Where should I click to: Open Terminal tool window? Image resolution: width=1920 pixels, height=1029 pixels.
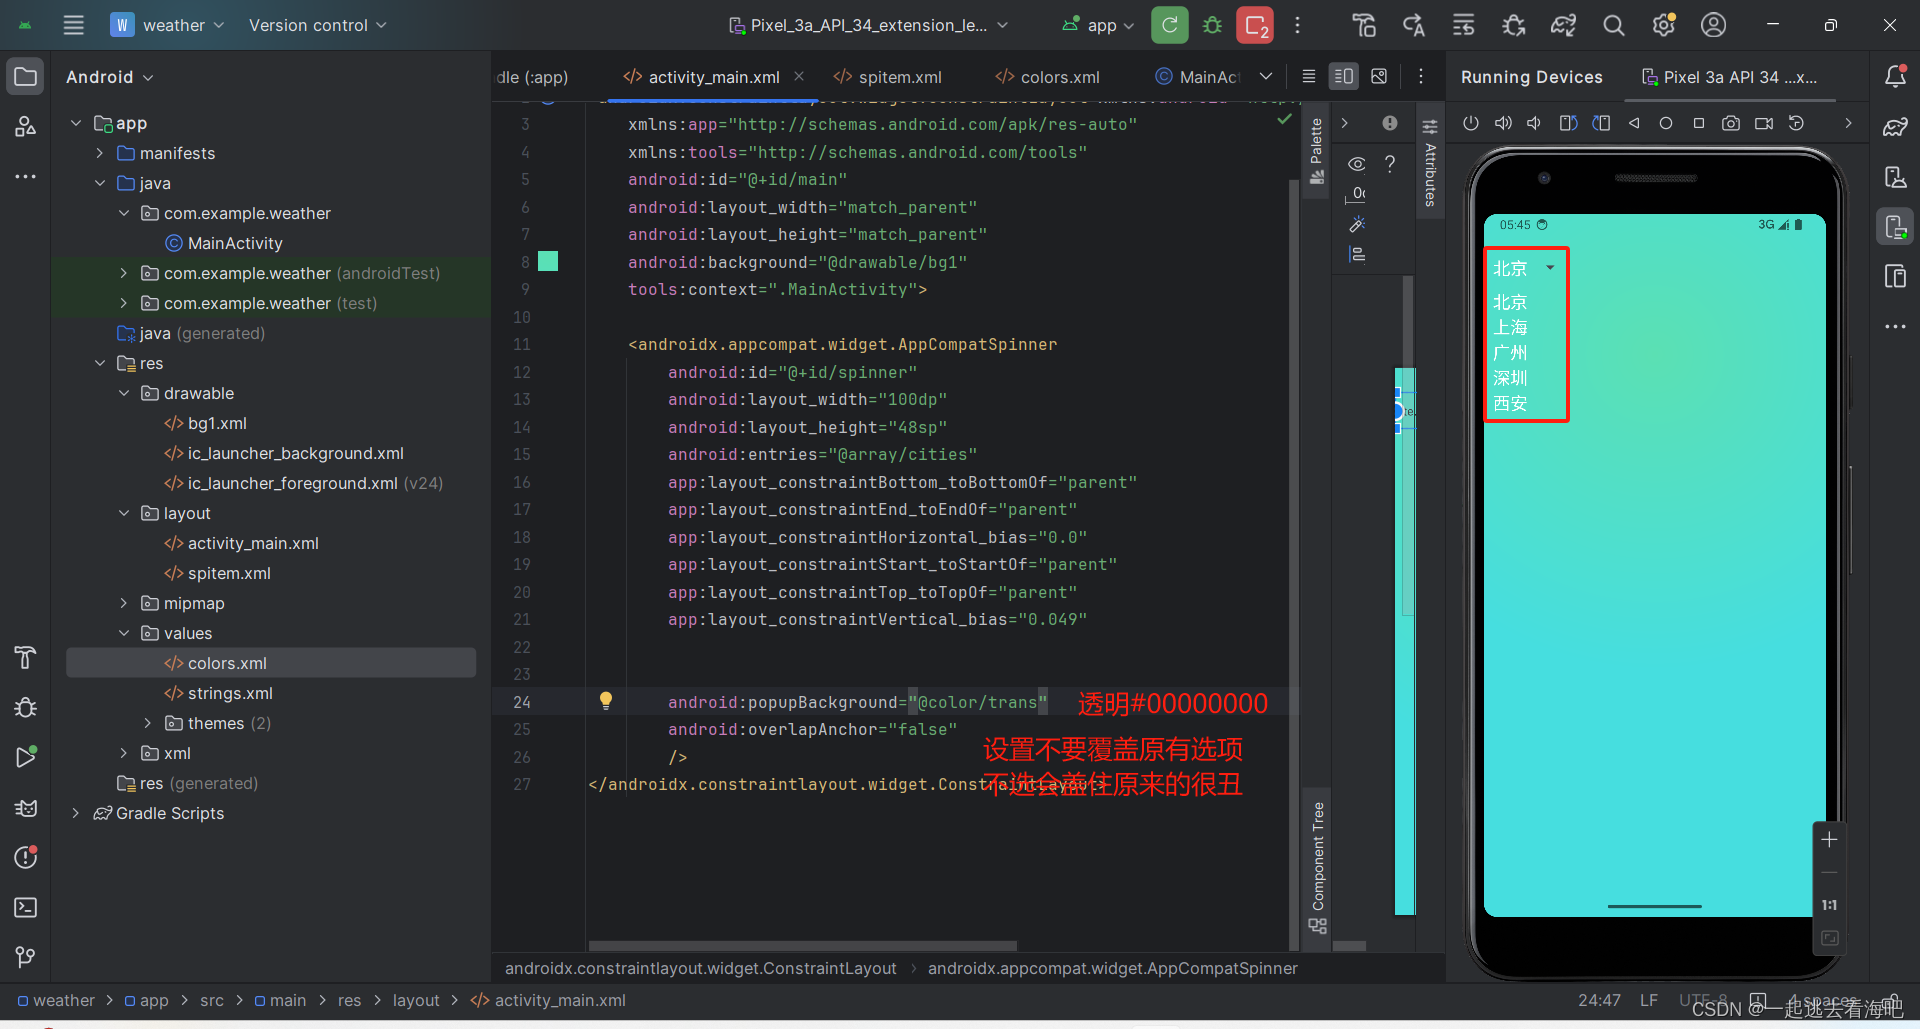coord(25,907)
